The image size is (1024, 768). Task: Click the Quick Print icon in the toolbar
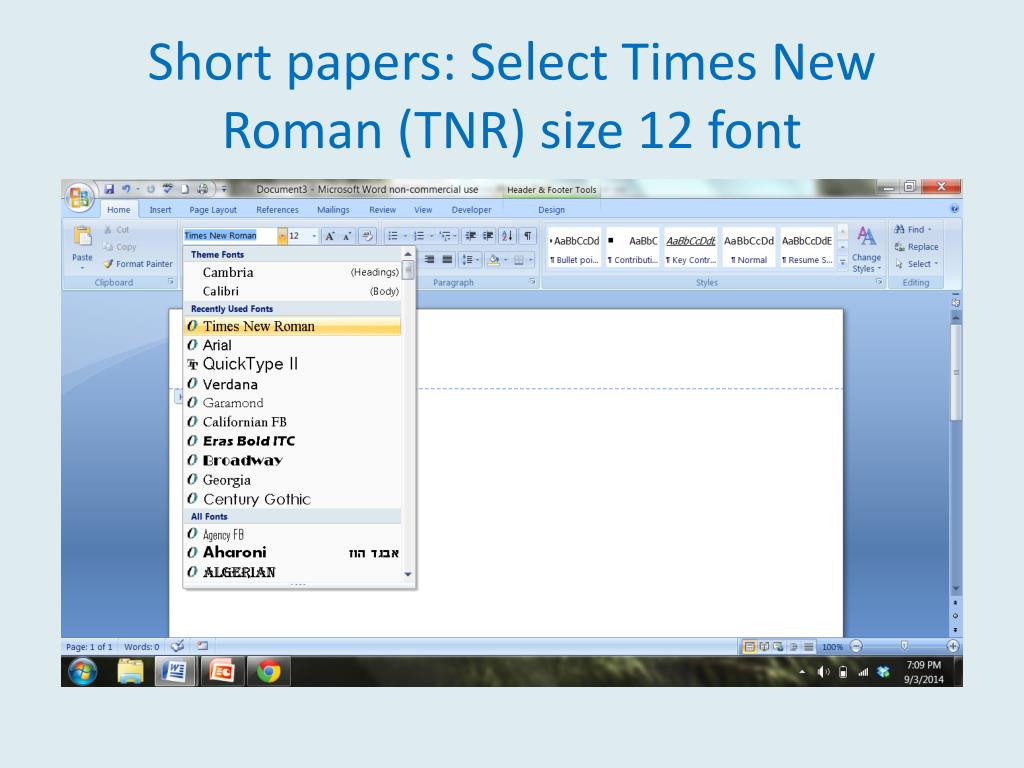(x=202, y=189)
